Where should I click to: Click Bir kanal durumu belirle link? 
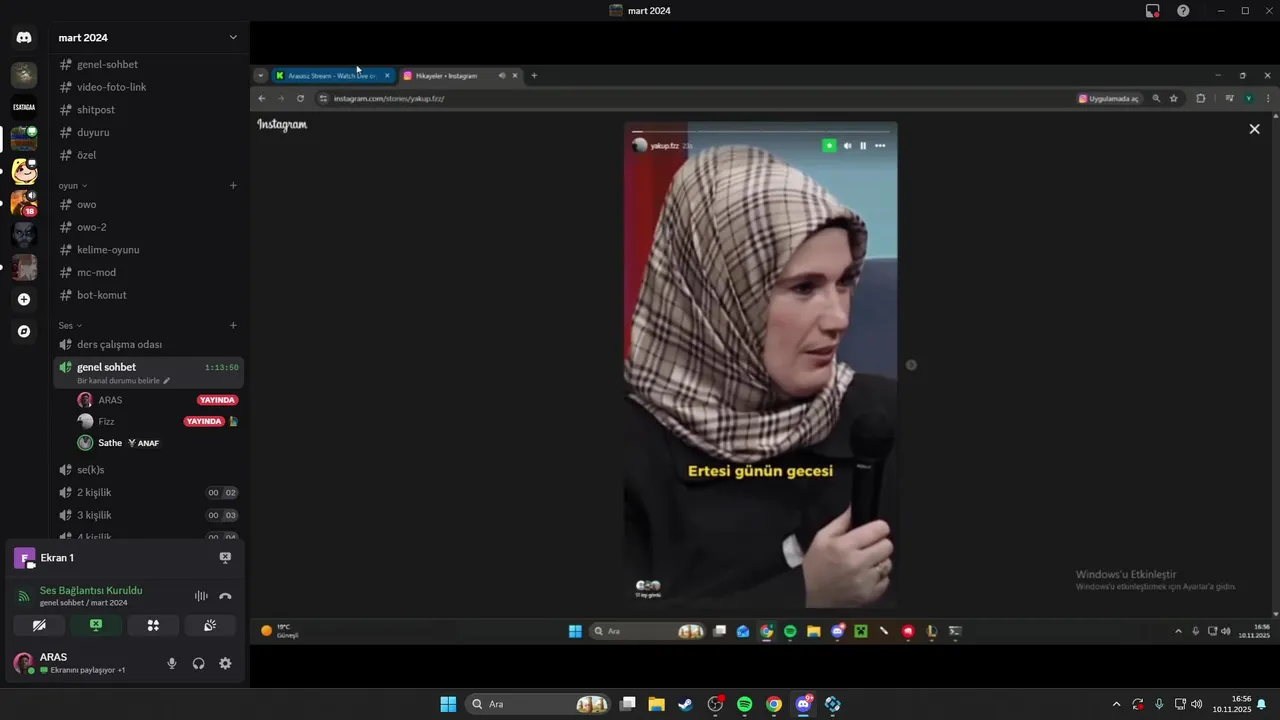[119, 381]
